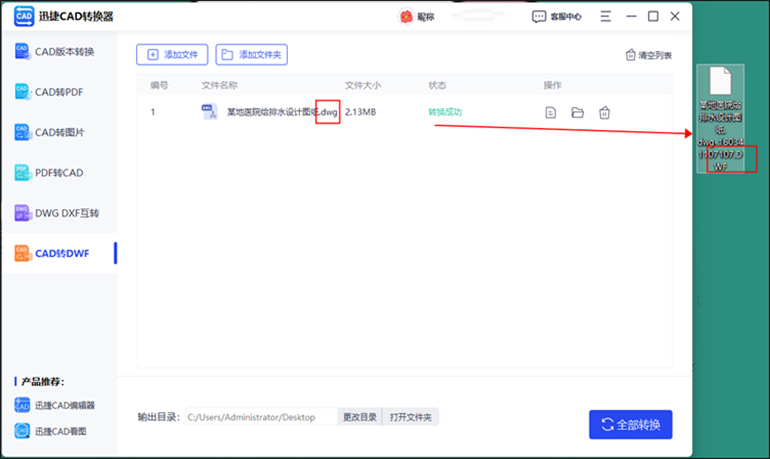Click the 状态 column header
Screen dimensions: 770x459
pyautogui.click(x=437, y=85)
